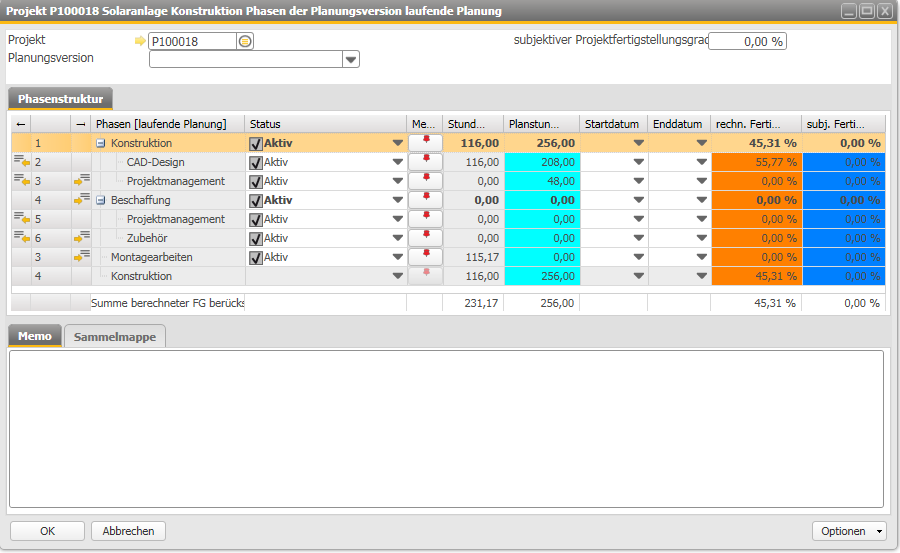Click indent arrow icon on Beschaffung row
The height and width of the screenshot is (553, 900).
[82, 200]
